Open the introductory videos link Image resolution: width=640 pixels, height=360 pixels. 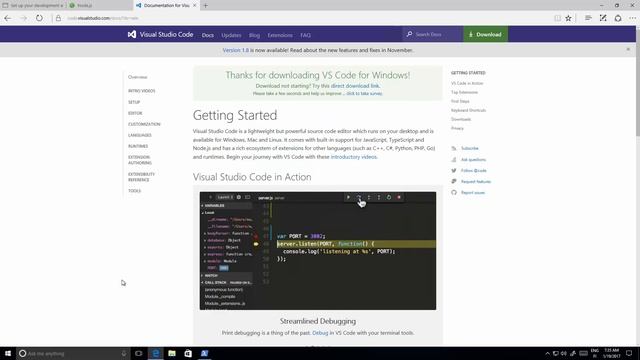point(353,157)
